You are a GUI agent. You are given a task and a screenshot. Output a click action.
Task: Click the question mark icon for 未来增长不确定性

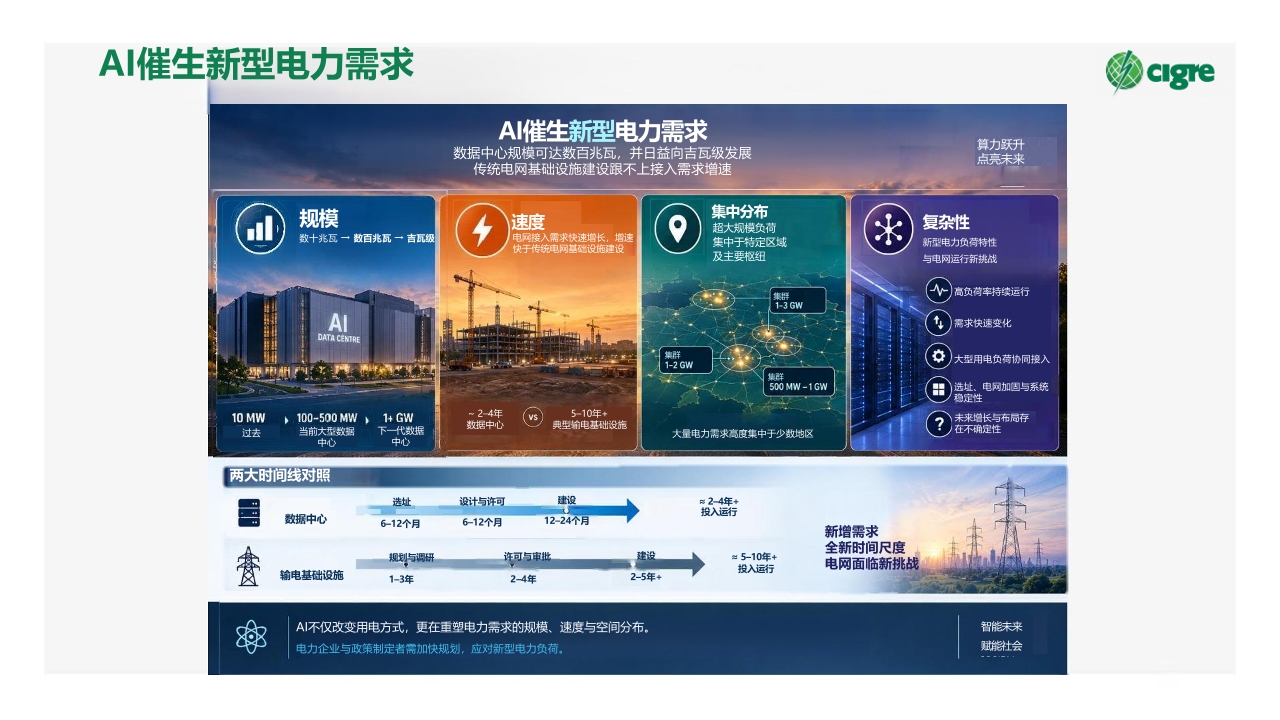coord(938,424)
